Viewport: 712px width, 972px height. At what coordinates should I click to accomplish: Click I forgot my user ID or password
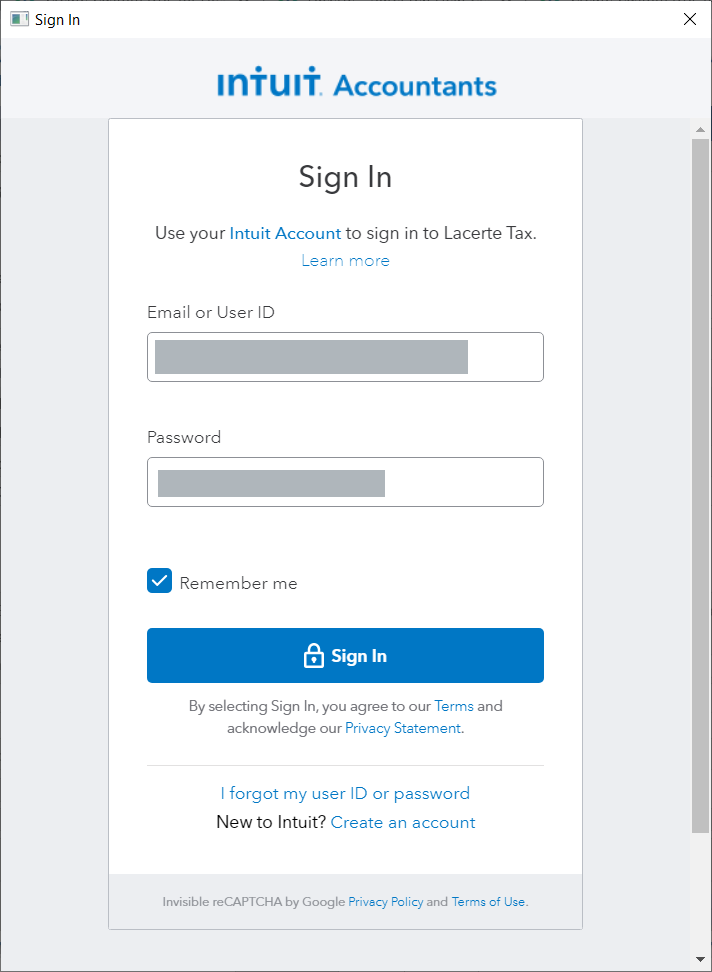(345, 793)
